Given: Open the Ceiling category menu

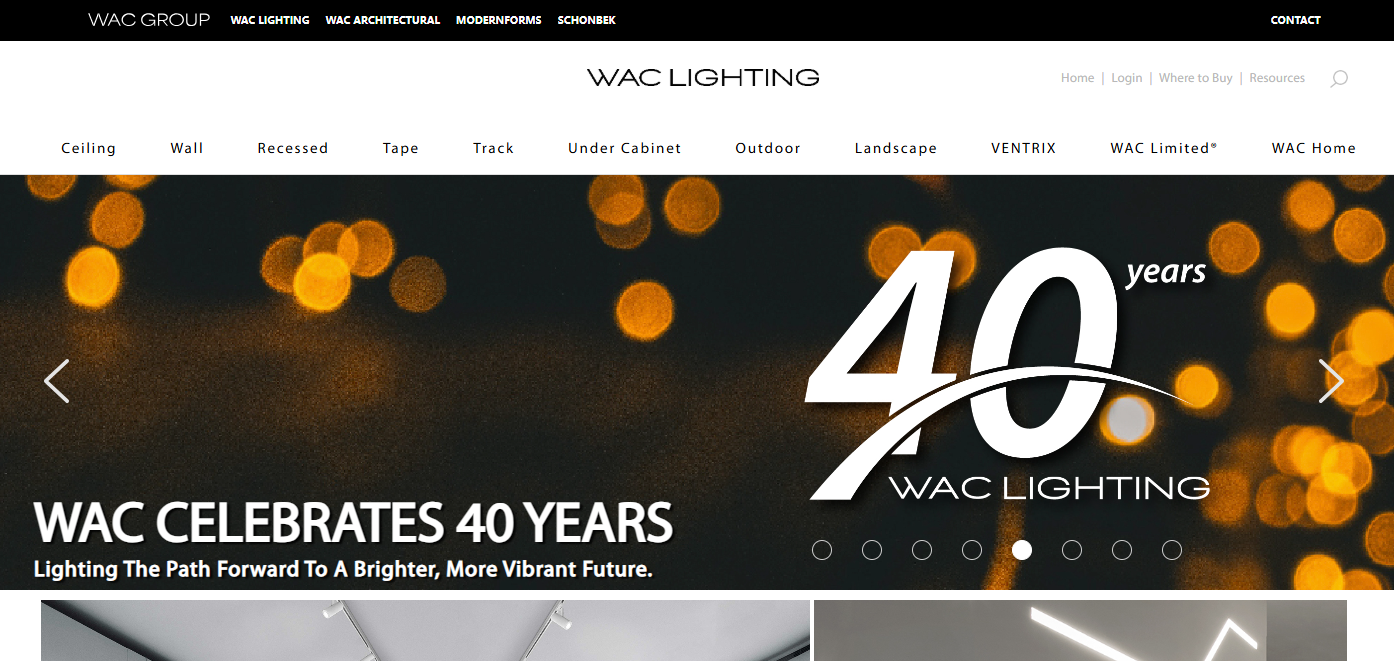Looking at the screenshot, I should 89,148.
